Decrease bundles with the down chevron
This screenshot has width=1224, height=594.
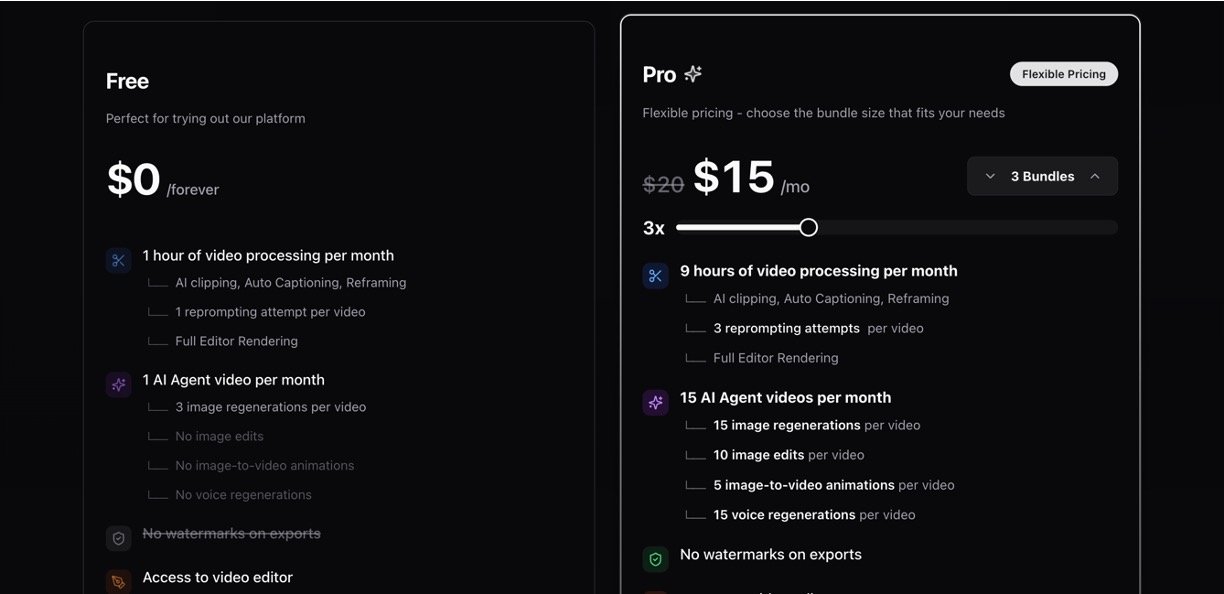coord(990,176)
